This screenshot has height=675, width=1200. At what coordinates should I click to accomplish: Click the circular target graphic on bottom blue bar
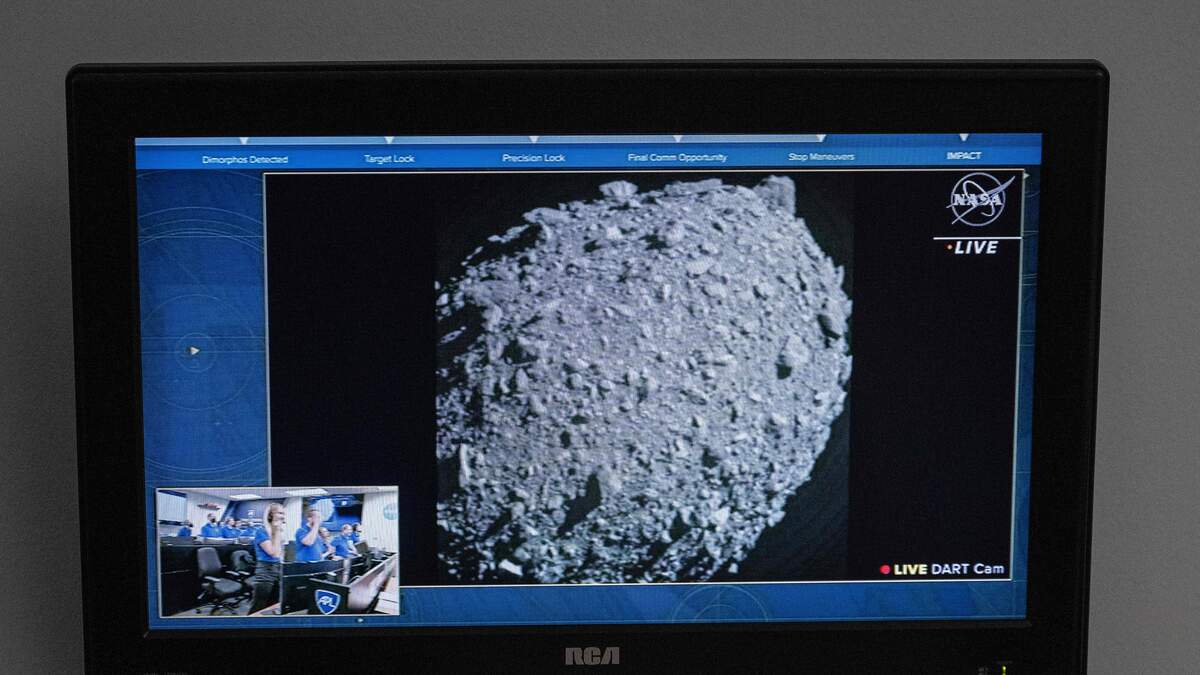pos(719,603)
